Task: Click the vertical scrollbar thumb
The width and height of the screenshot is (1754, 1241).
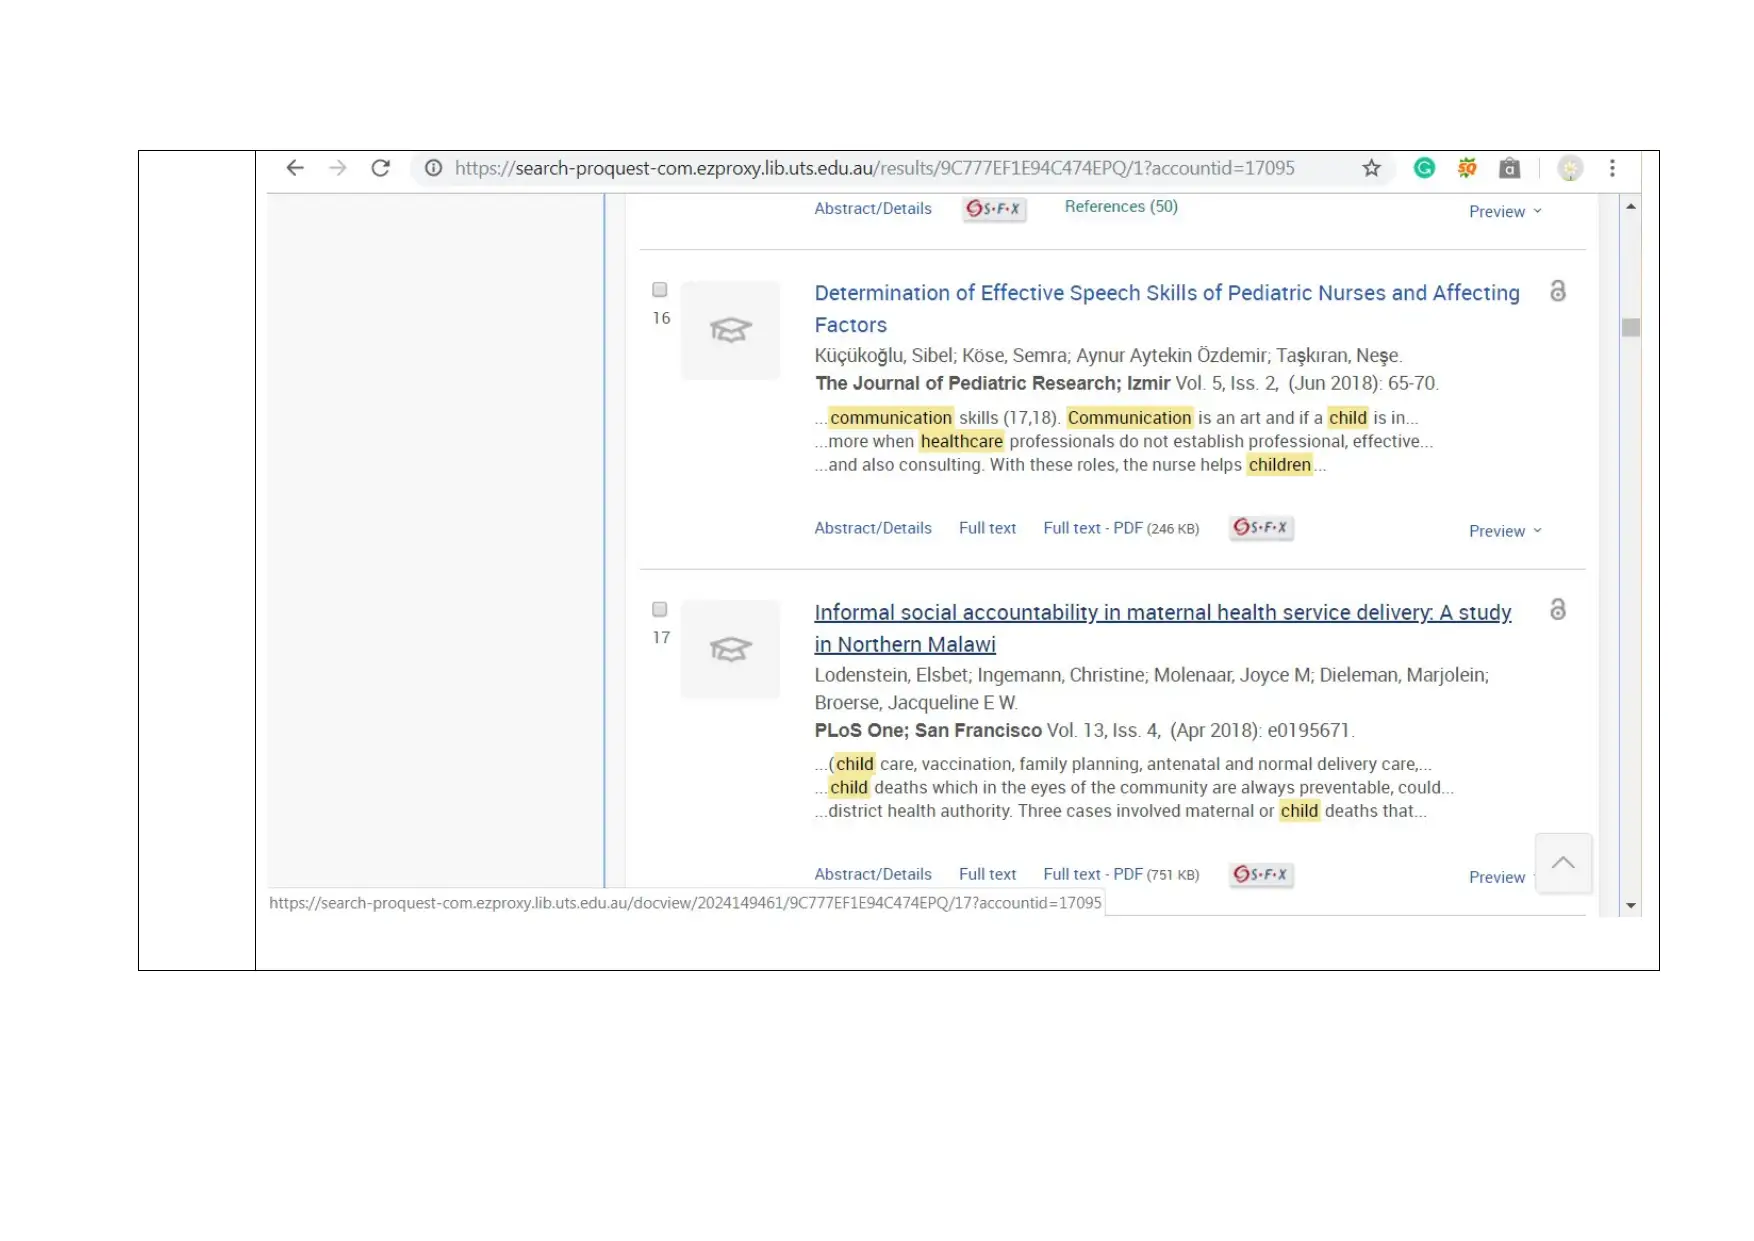Action: [x=1631, y=328]
